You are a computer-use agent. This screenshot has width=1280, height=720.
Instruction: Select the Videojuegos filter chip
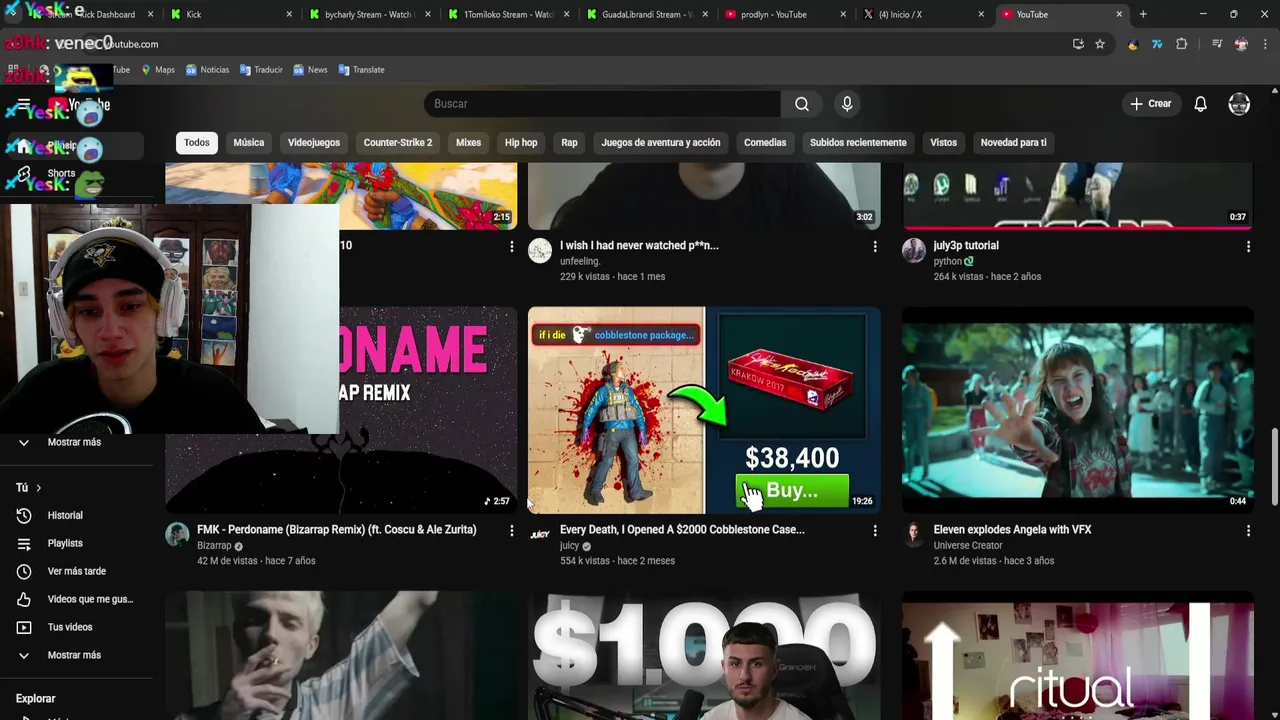[x=314, y=142]
